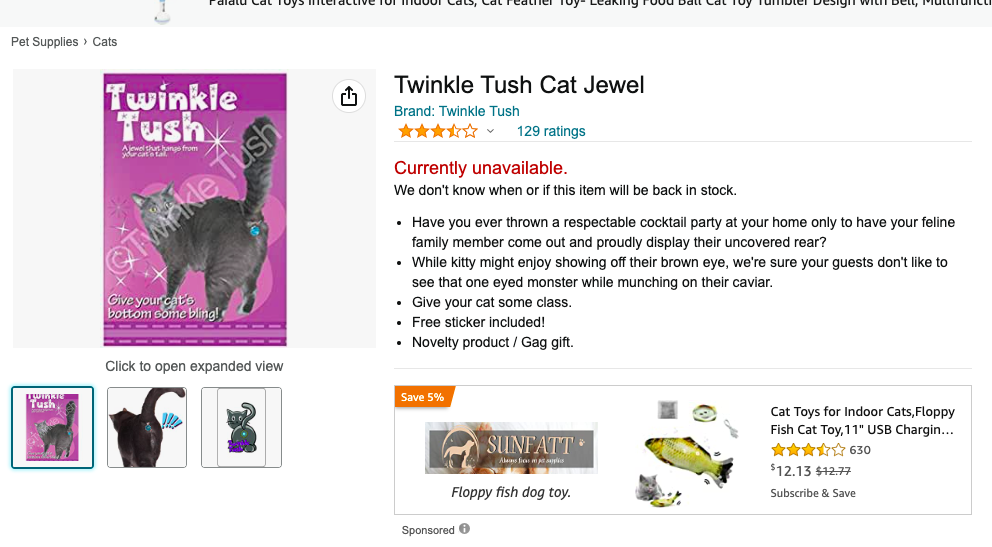This screenshot has height=547, width=992.
Task: Click the product image in top banner
Action: point(161,12)
